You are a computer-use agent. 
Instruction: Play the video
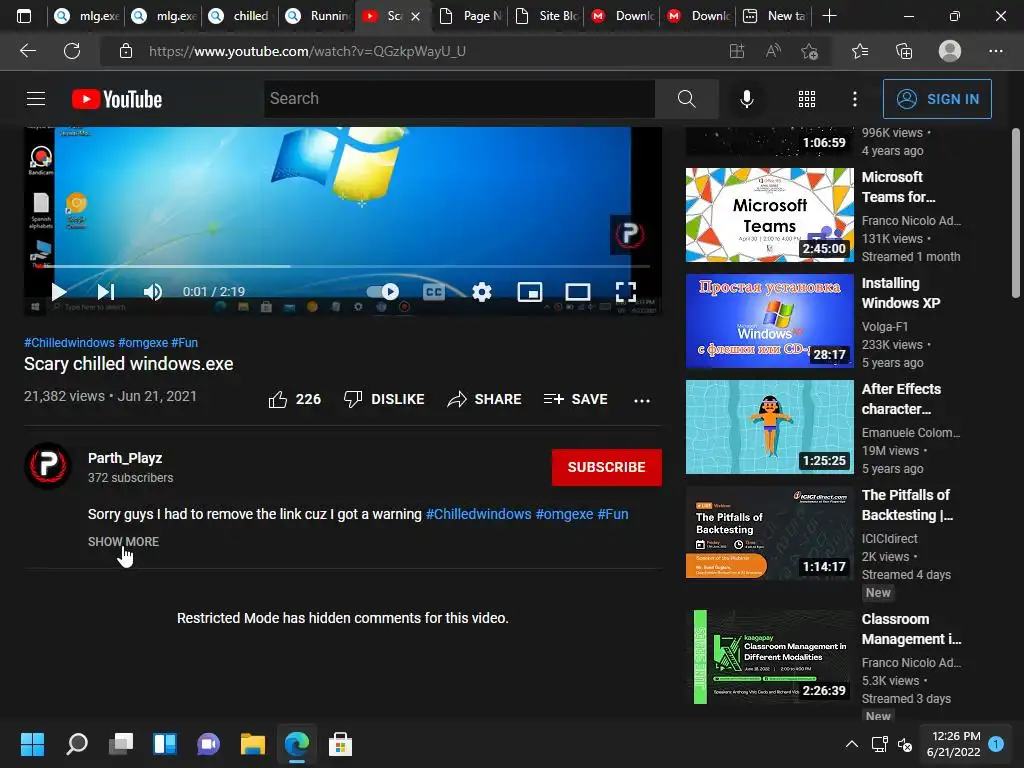coord(59,292)
